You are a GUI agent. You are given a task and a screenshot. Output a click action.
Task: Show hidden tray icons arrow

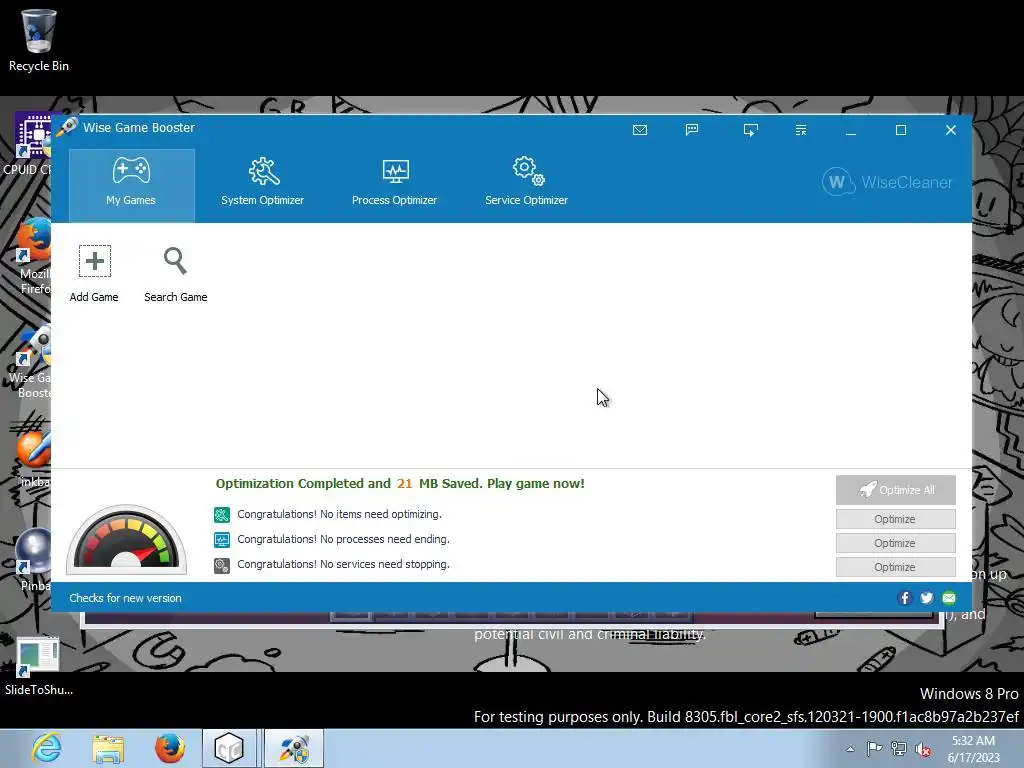click(x=850, y=749)
